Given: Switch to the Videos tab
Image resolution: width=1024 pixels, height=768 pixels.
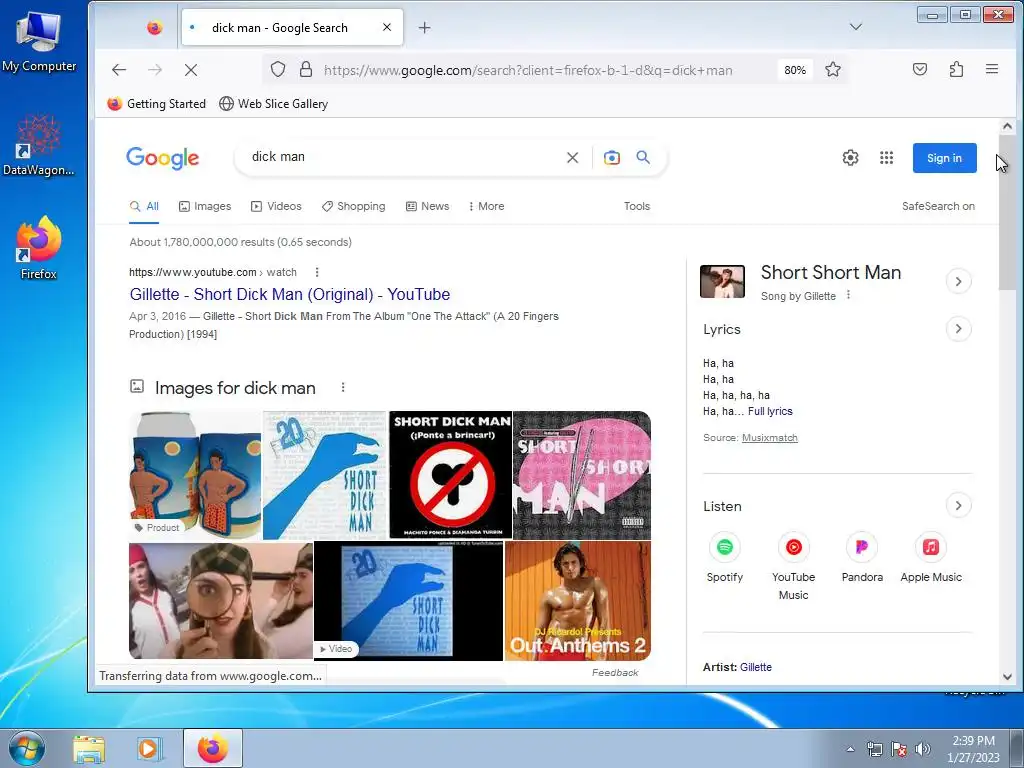Looking at the screenshot, I should coord(276,206).
